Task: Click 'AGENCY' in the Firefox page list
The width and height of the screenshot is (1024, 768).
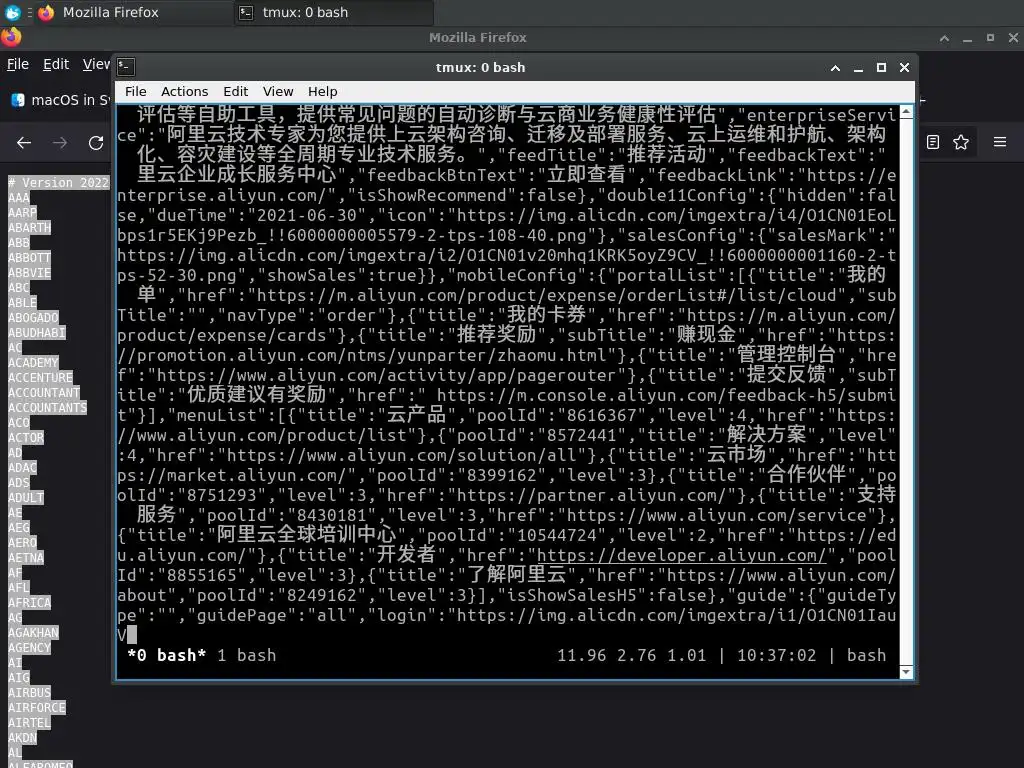Action: (x=29, y=648)
